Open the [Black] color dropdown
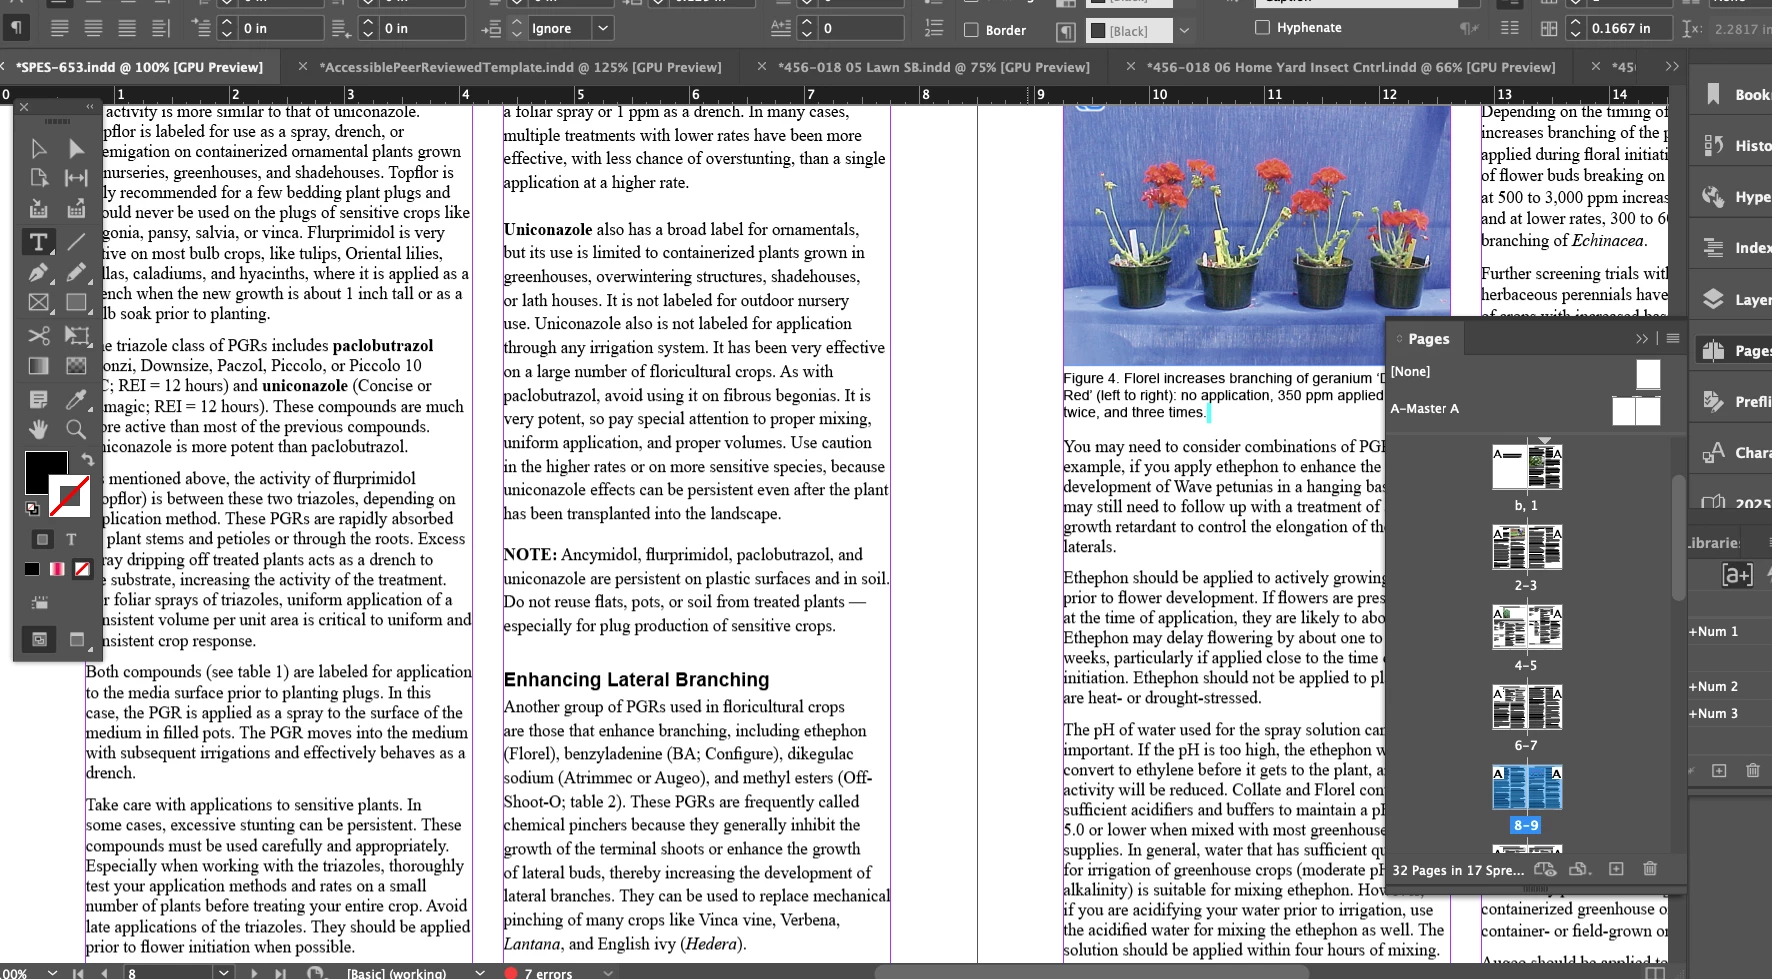 tap(1184, 31)
